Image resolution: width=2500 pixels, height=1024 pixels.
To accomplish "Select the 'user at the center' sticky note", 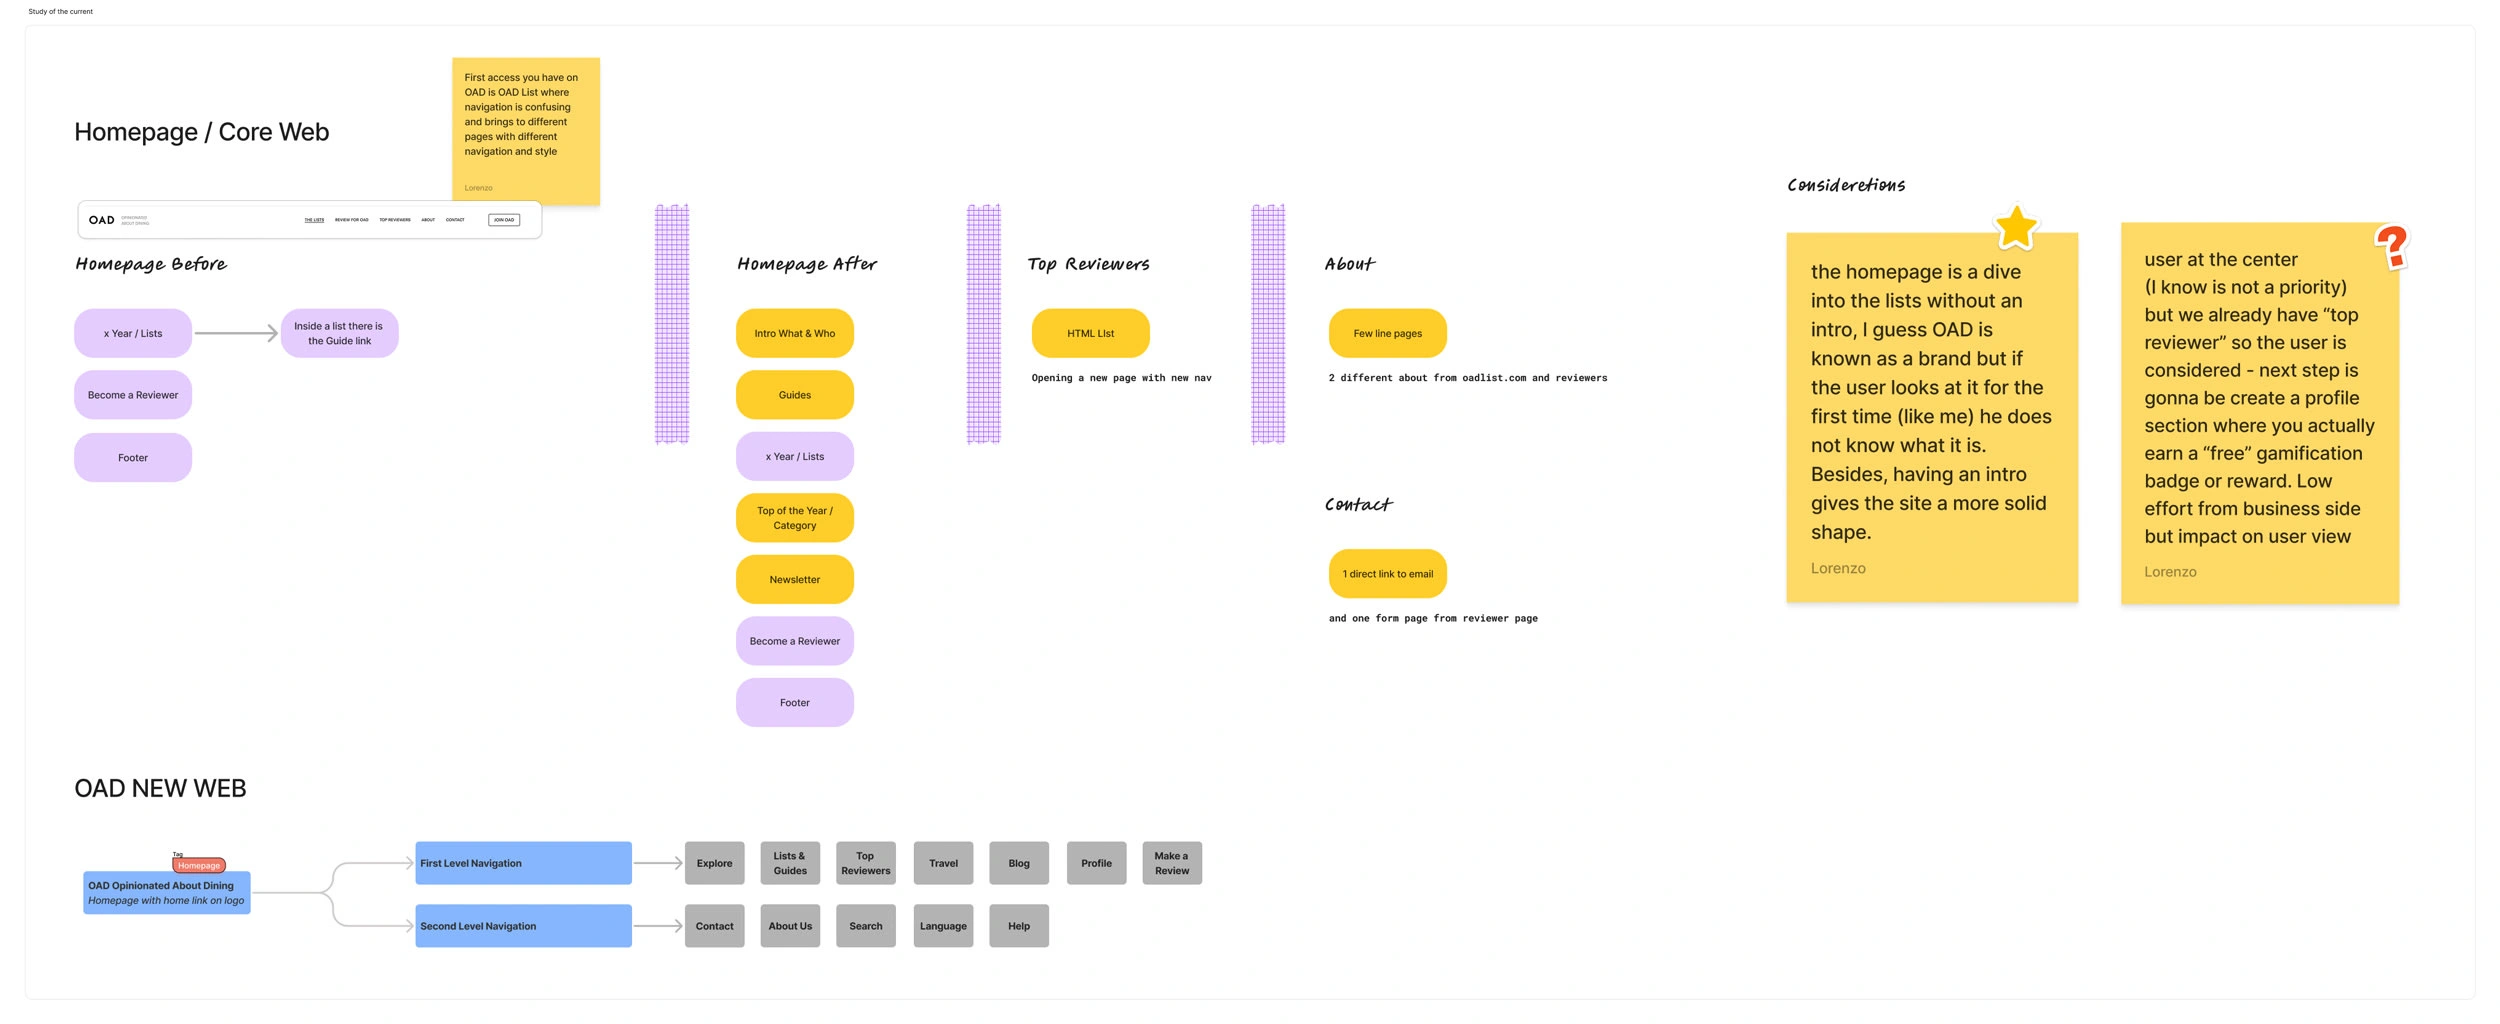I will [2260, 413].
